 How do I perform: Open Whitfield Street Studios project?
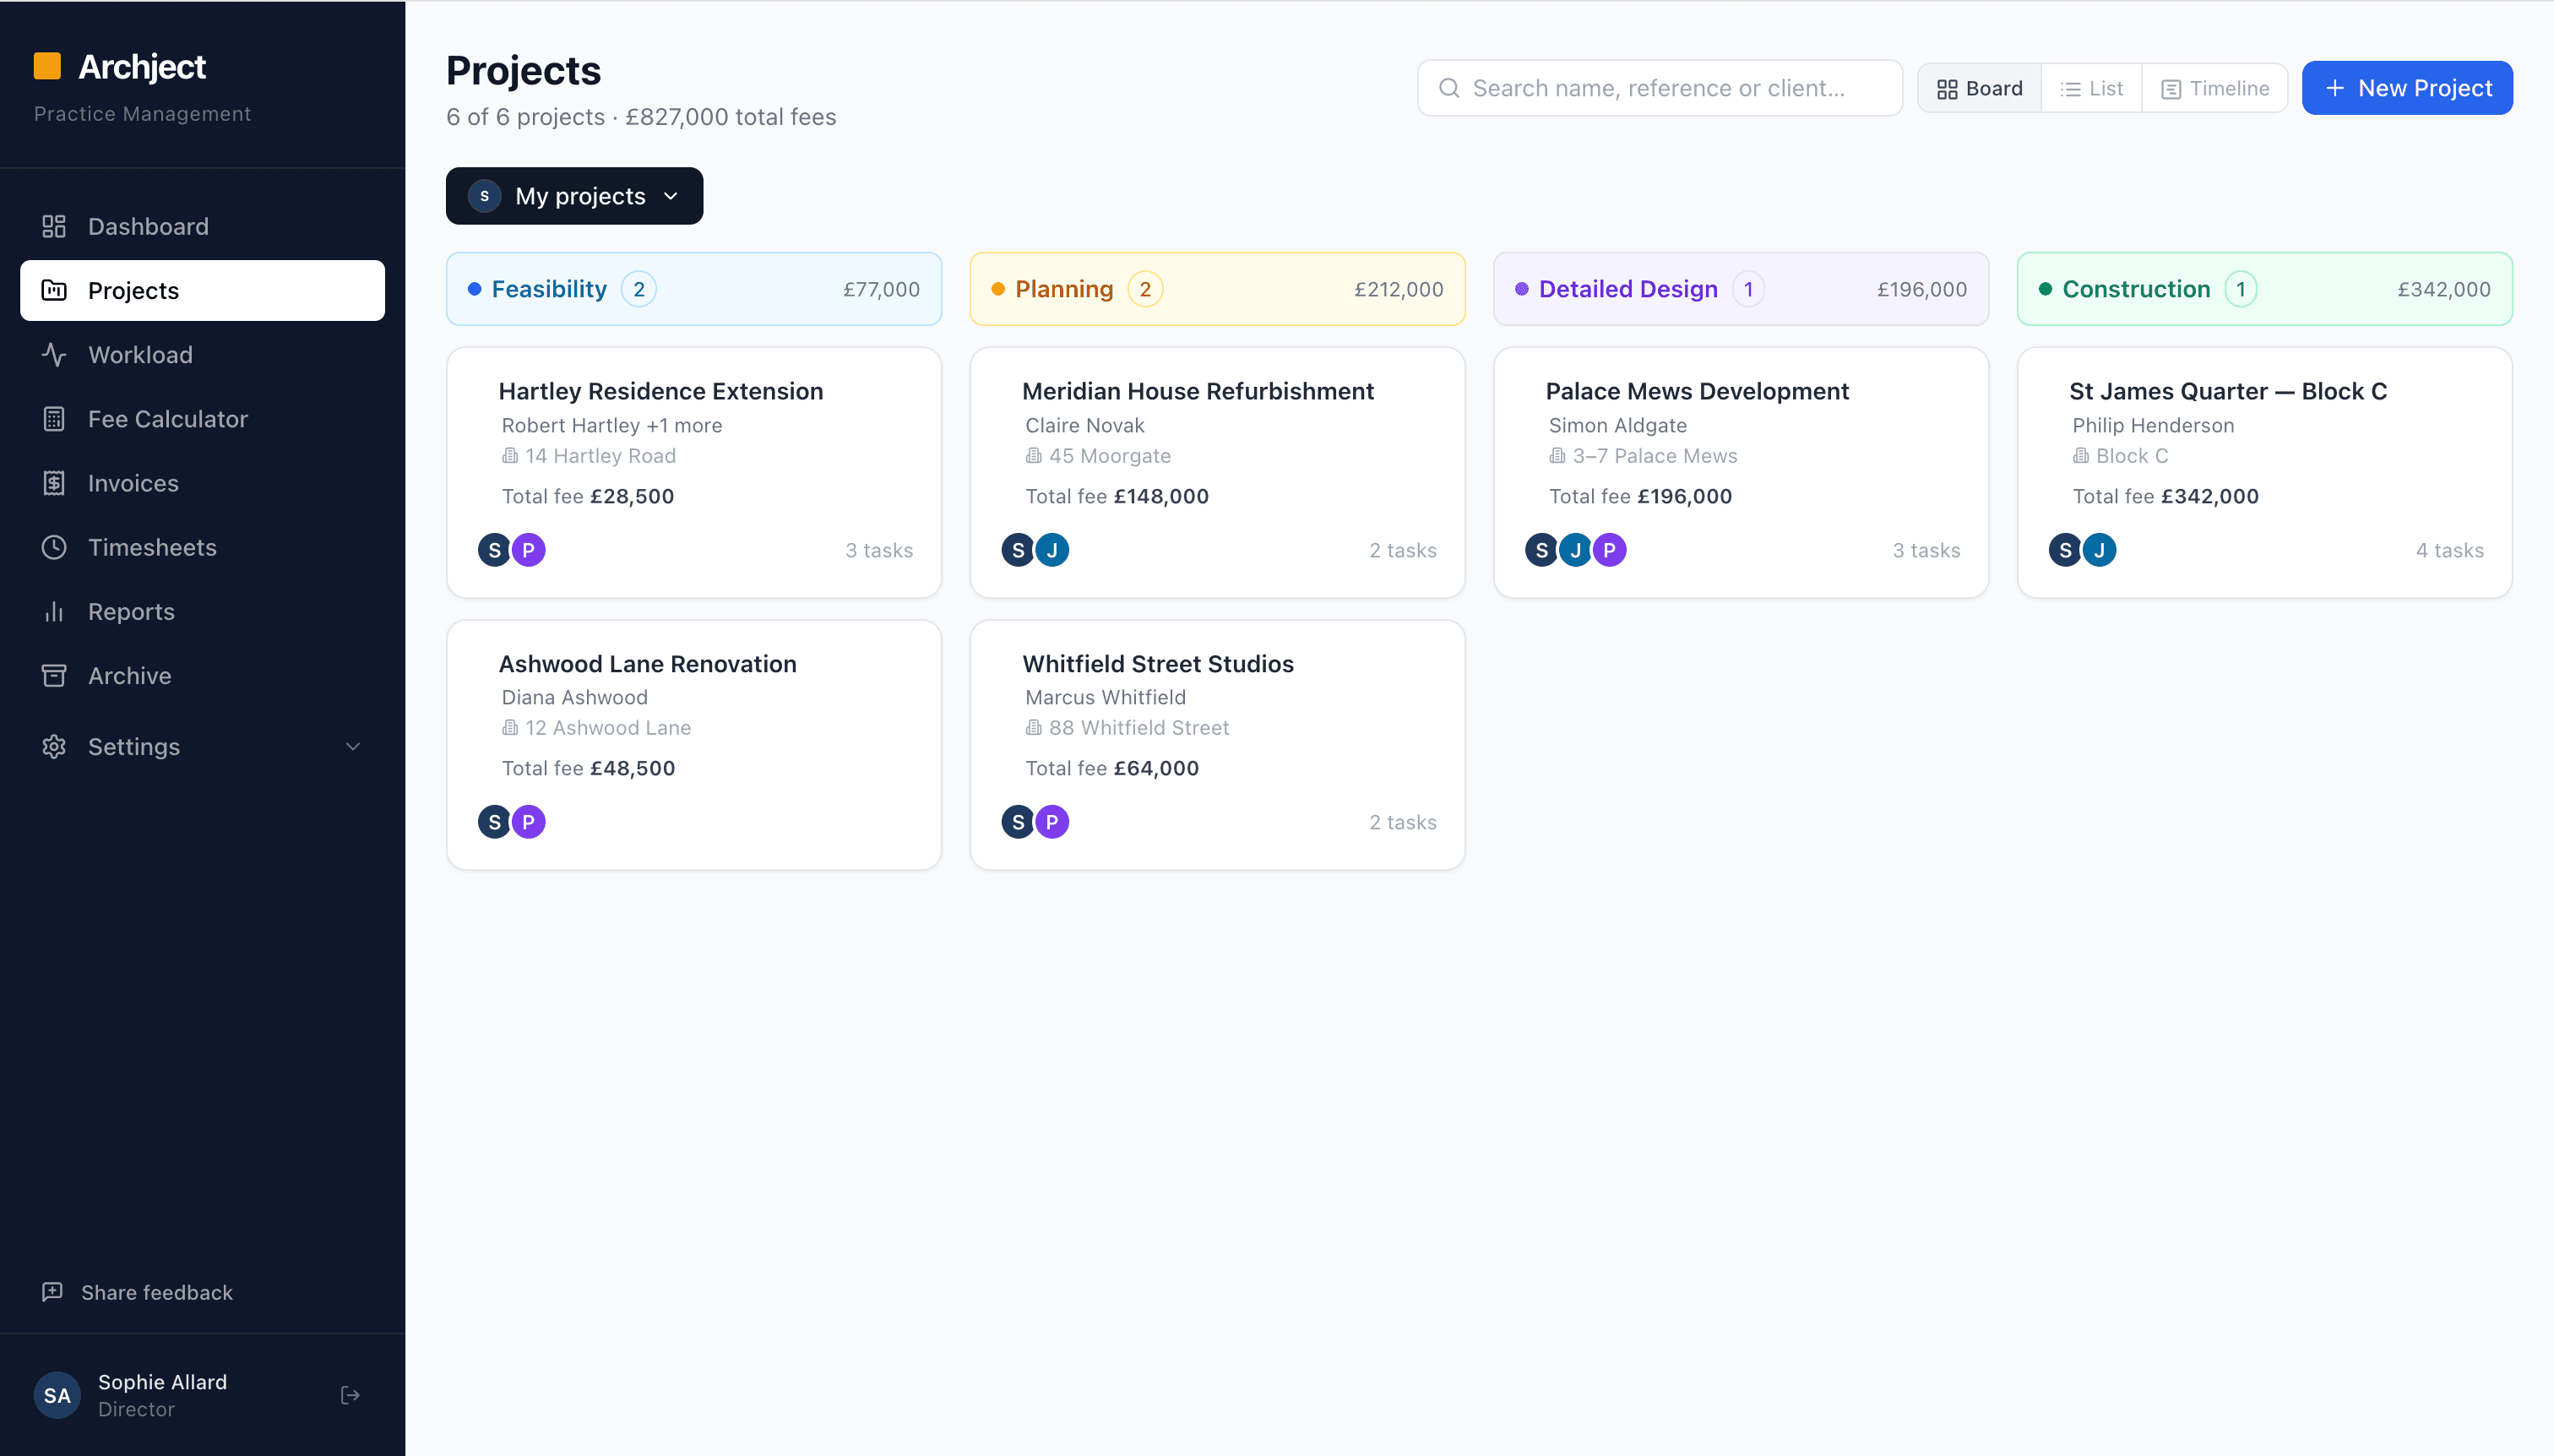pos(1217,744)
